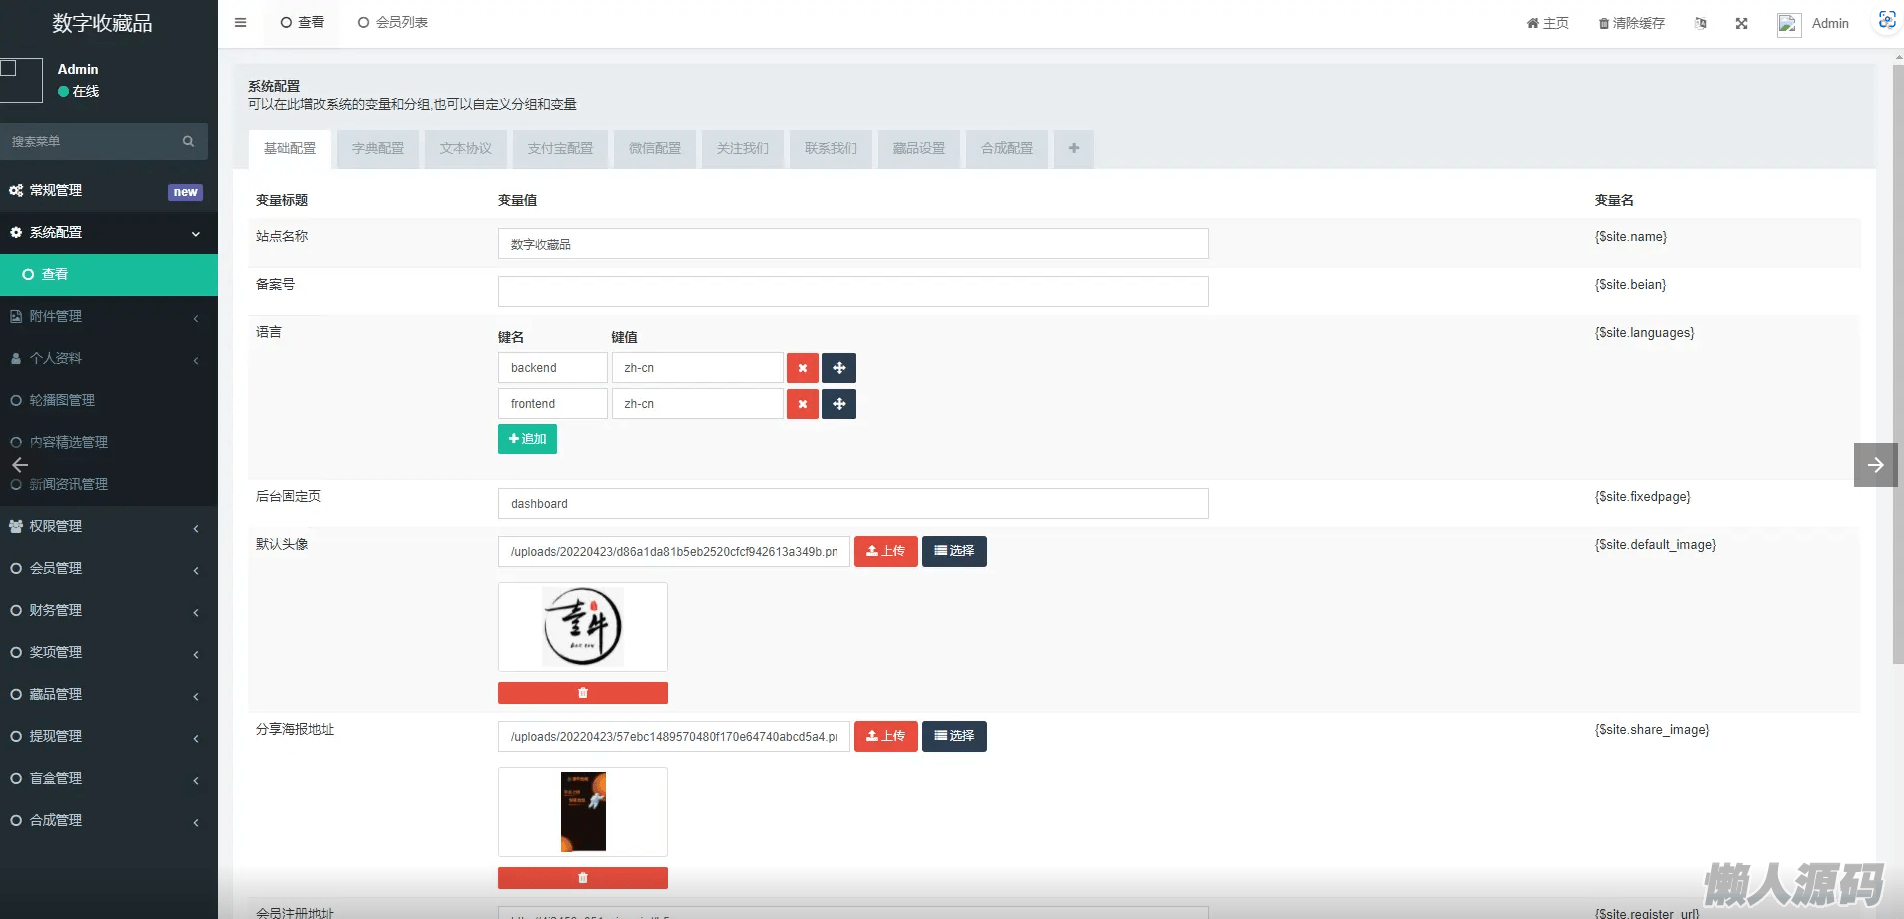The image size is (1904, 919).
Task: Click the left arrow in the sidebar
Action: tap(19, 465)
